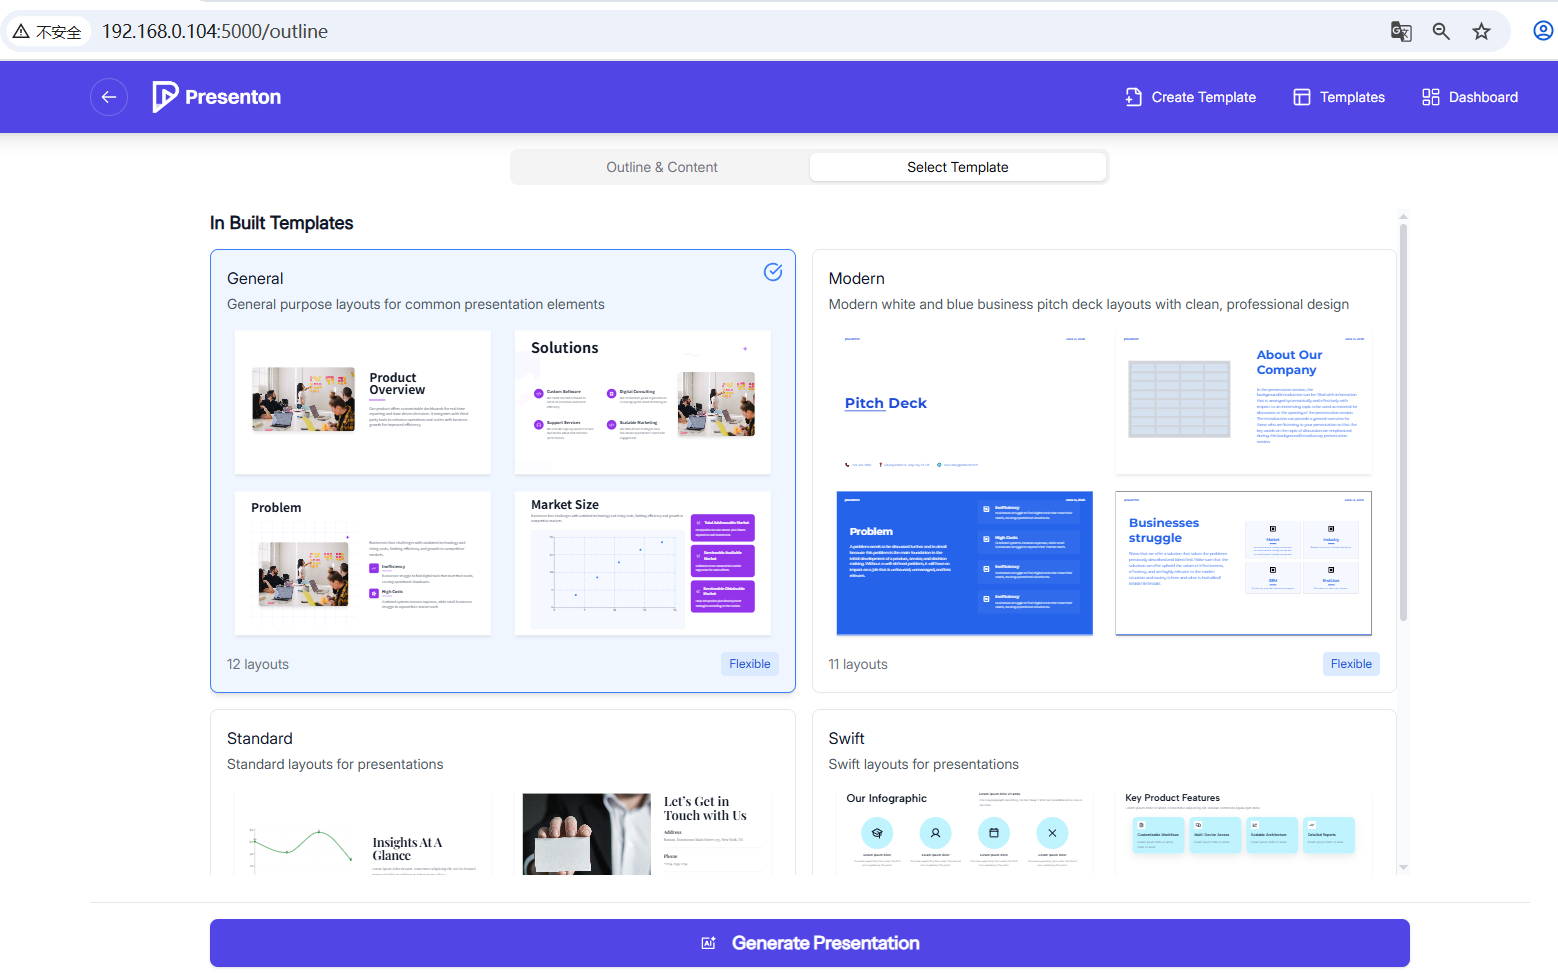Click the 11 layouts label
This screenshot has height=973, width=1558.
tap(858, 664)
